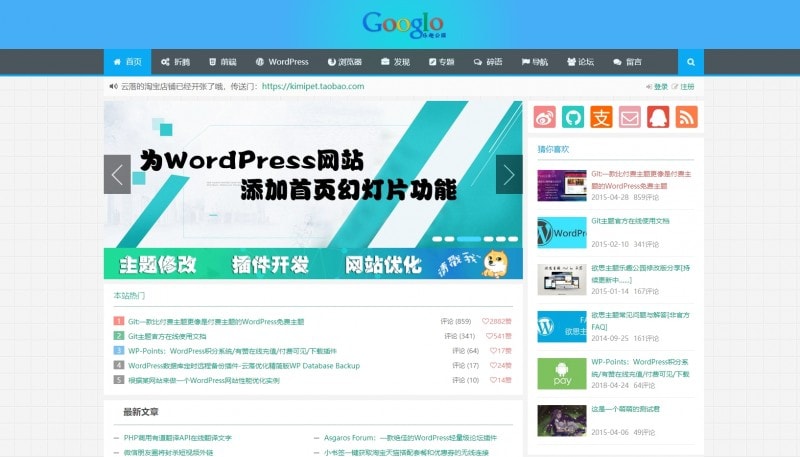Open the 发现 menu item
This screenshot has height=457, width=800.
(x=395, y=62)
